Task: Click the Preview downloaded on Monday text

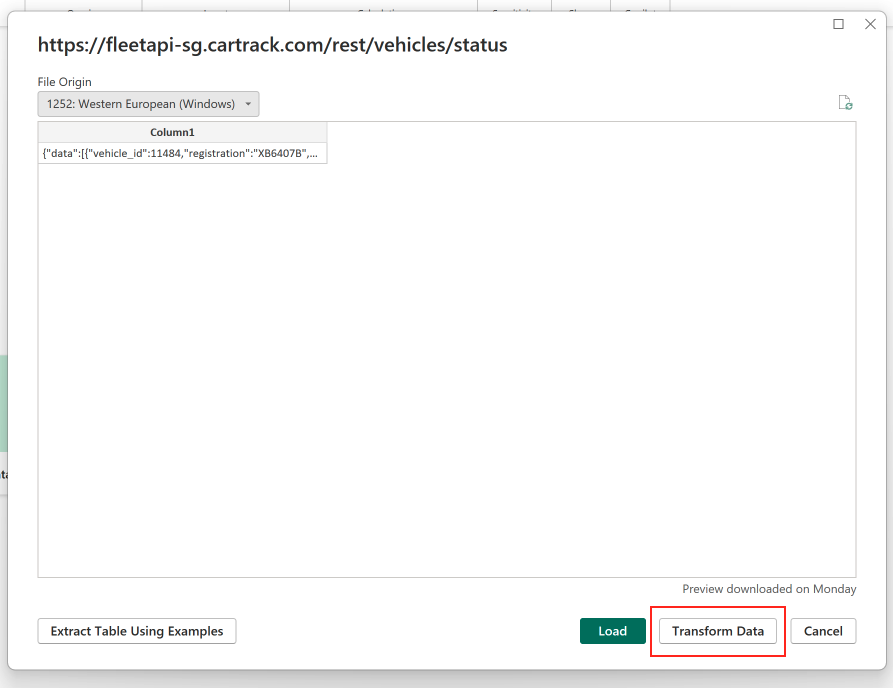Action: (x=769, y=589)
